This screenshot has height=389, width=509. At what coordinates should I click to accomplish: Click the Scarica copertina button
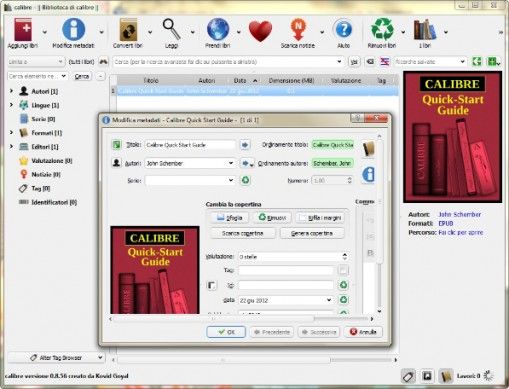click(243, 233)
